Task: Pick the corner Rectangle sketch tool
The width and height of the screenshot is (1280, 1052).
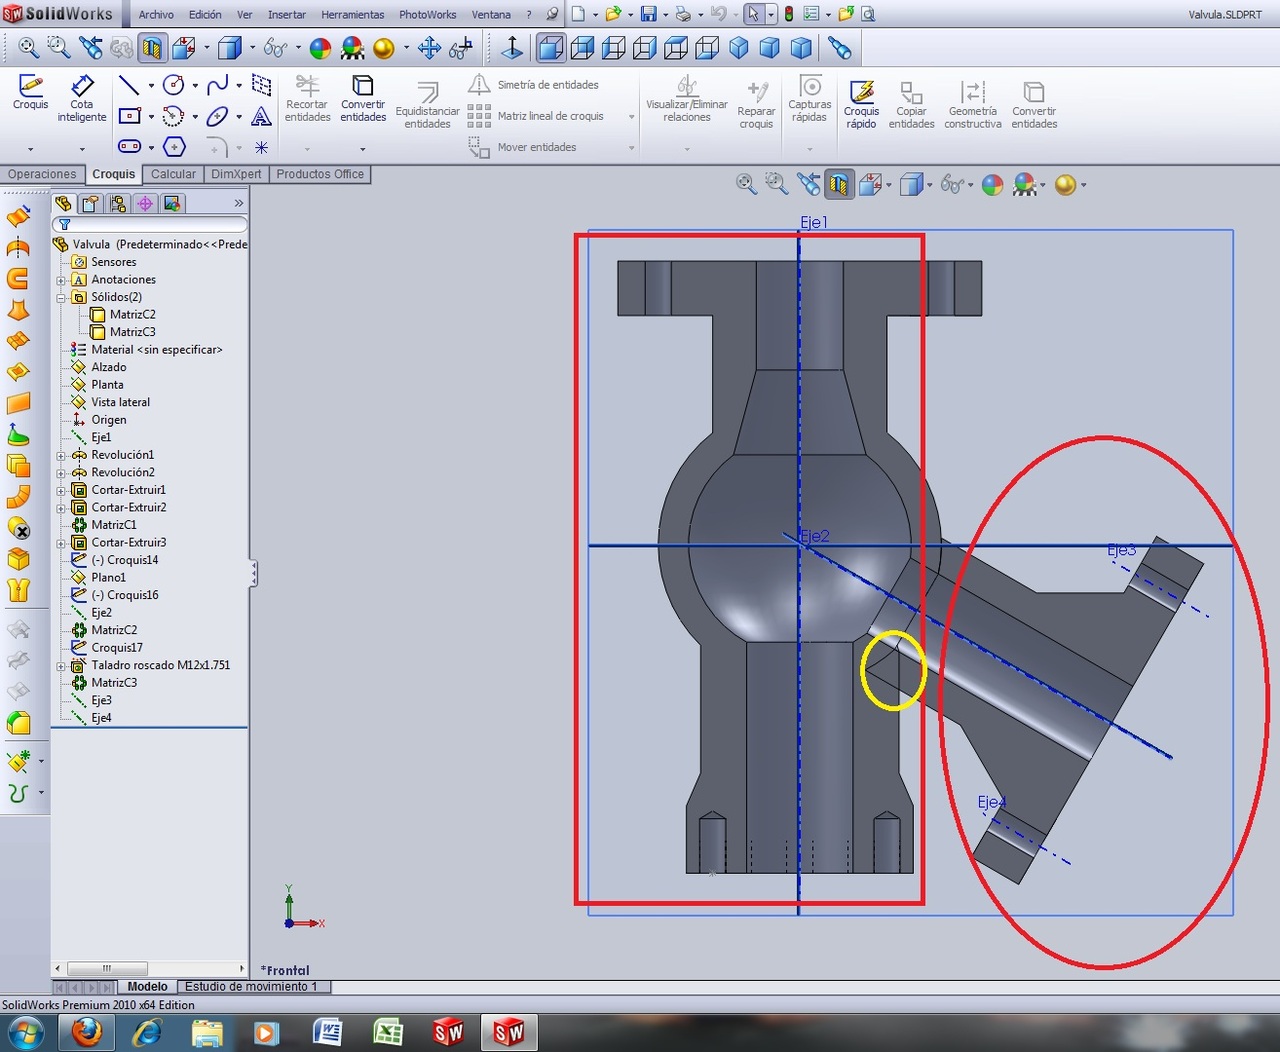Action: click(x=129, y=116)
